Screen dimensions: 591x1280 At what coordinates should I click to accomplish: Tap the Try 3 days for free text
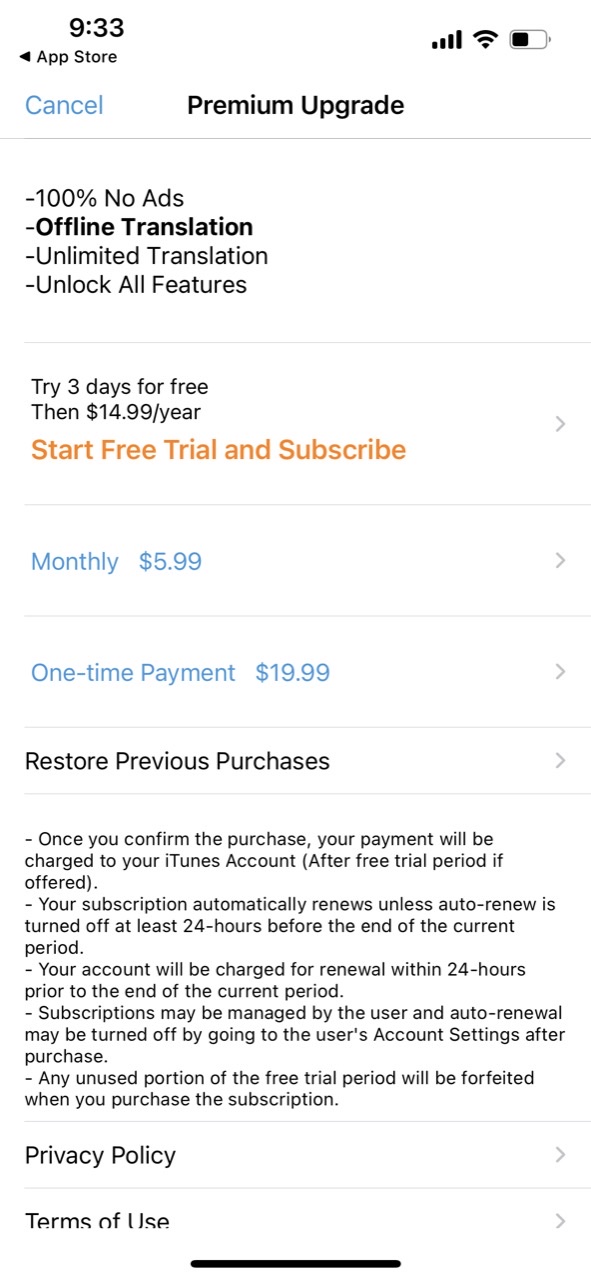point(120,387)
